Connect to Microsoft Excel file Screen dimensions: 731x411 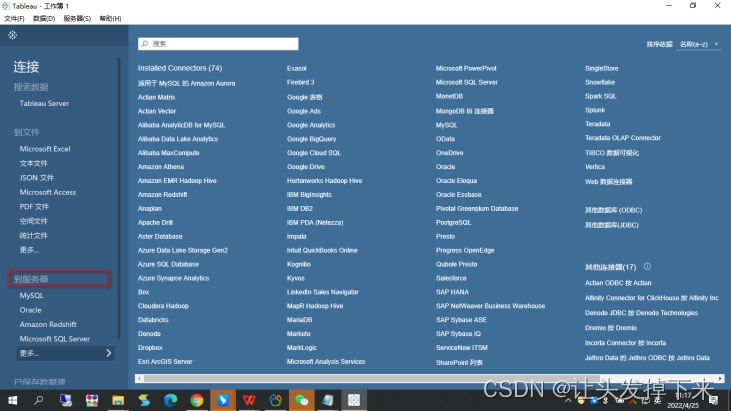[45, 149]
